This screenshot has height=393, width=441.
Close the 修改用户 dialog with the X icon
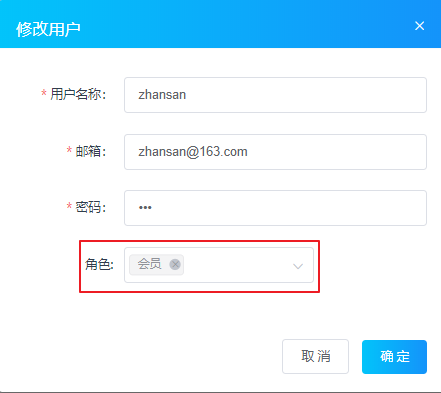click(419, 26)
